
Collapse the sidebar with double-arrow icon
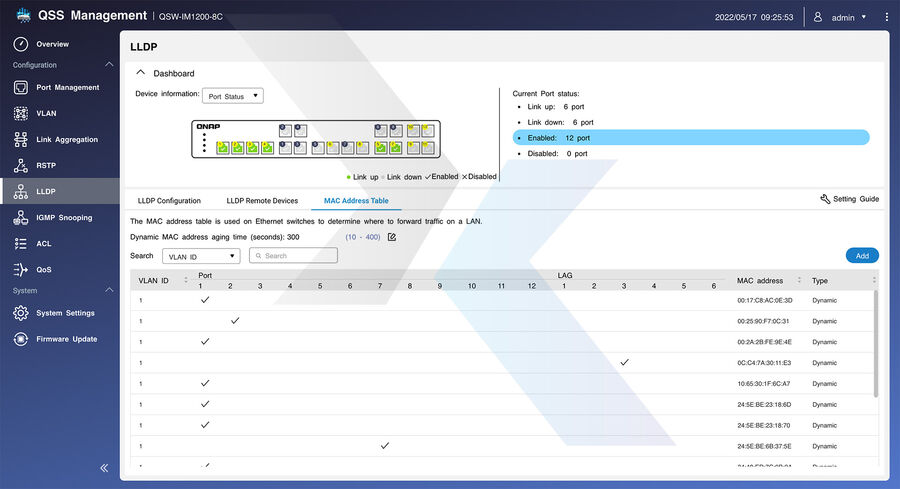pyautogui.click(x=104, y=468)
